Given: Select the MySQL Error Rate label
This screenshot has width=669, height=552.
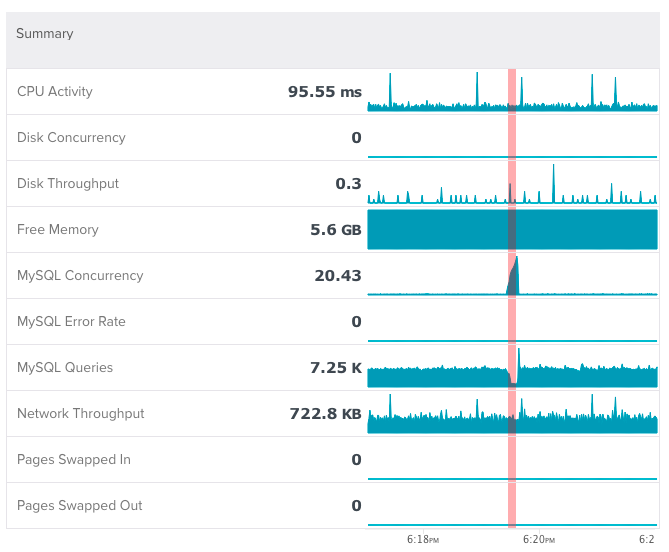Looking at the screenshot, I should click(x=71, y=322).
